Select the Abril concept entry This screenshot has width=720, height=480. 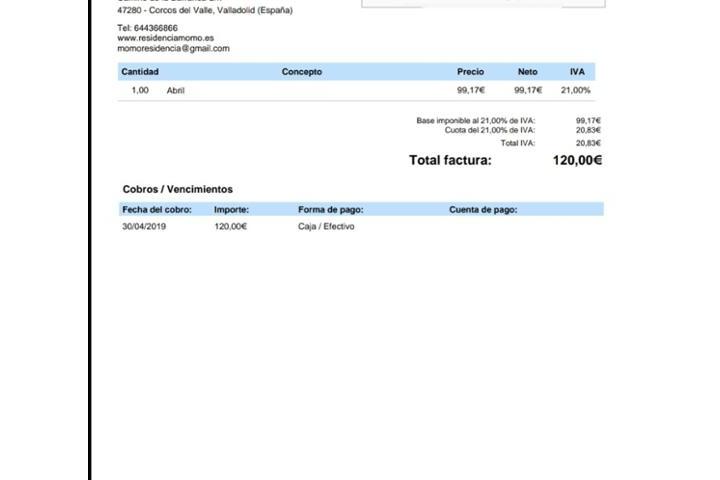click(x=176, y=91)
